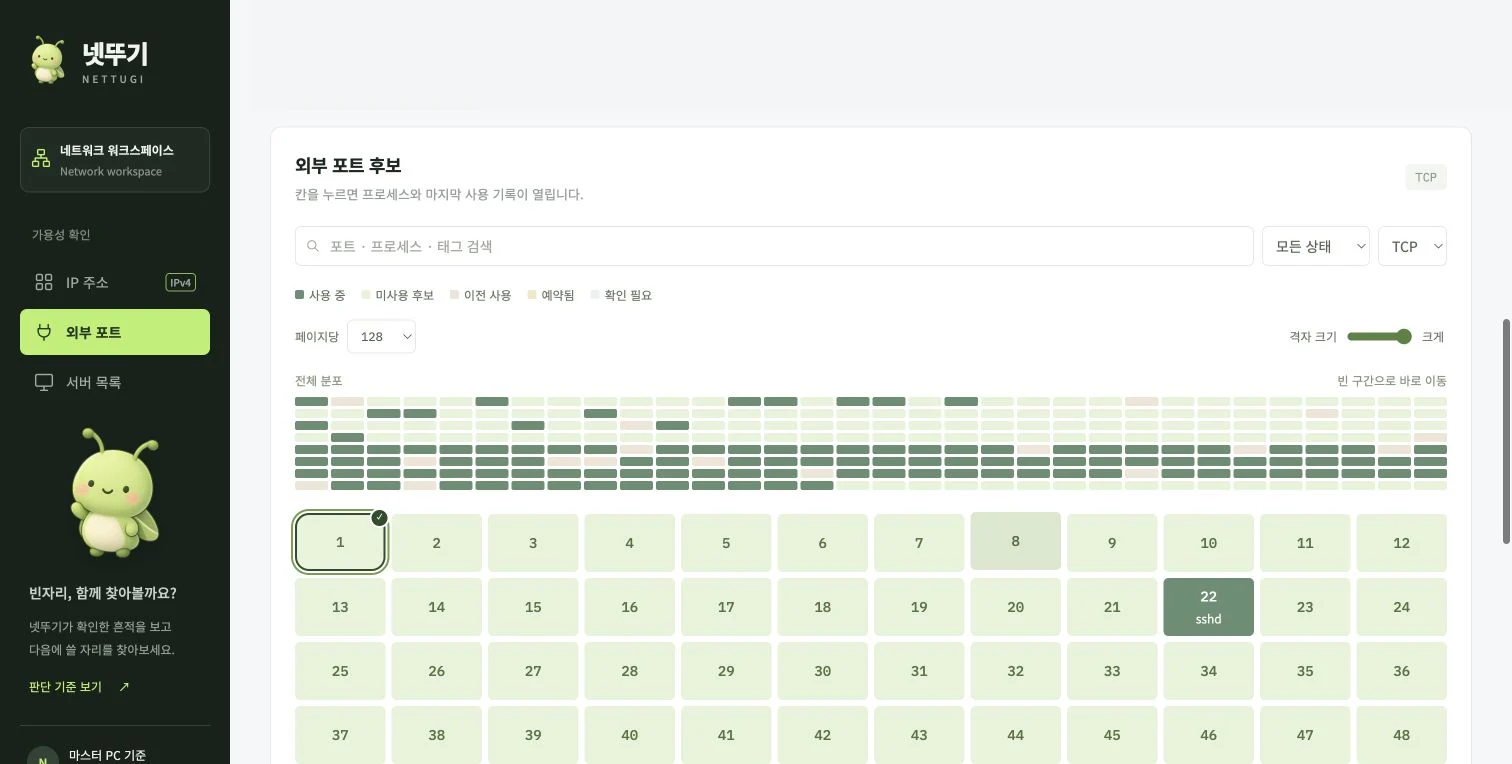Select the 외부 포트 menu item
This screenshot has height=764, width=1512.
pyautogui.click(x=115, y=332)
